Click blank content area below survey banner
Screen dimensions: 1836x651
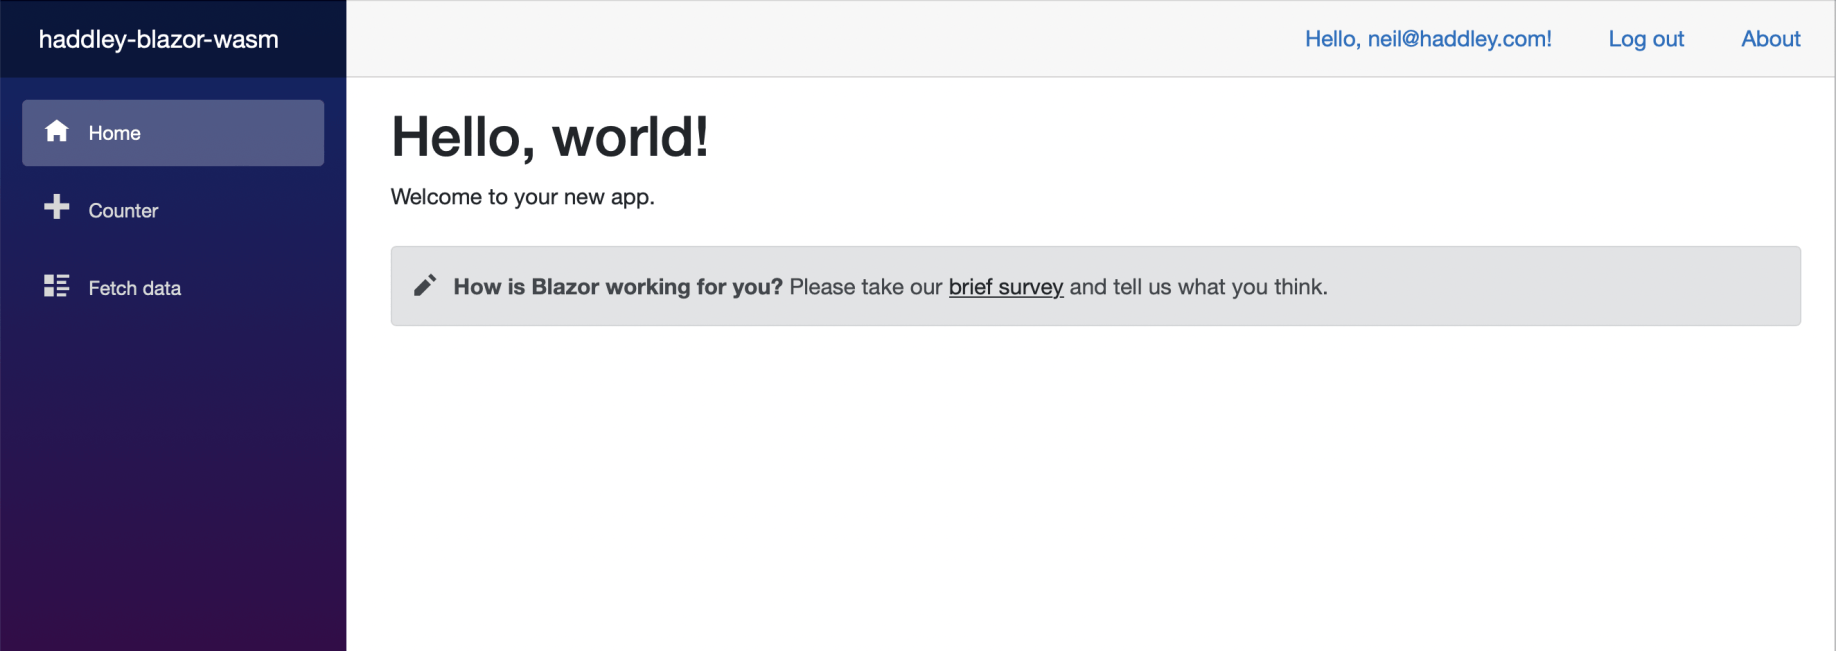pos(1090,480)
